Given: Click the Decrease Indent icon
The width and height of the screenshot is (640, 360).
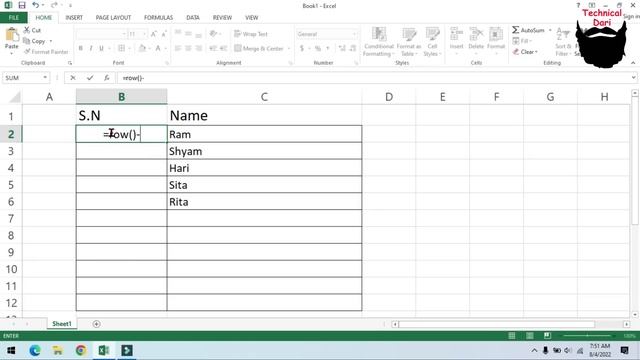Looking at the screenshot, I should (213, 48).
